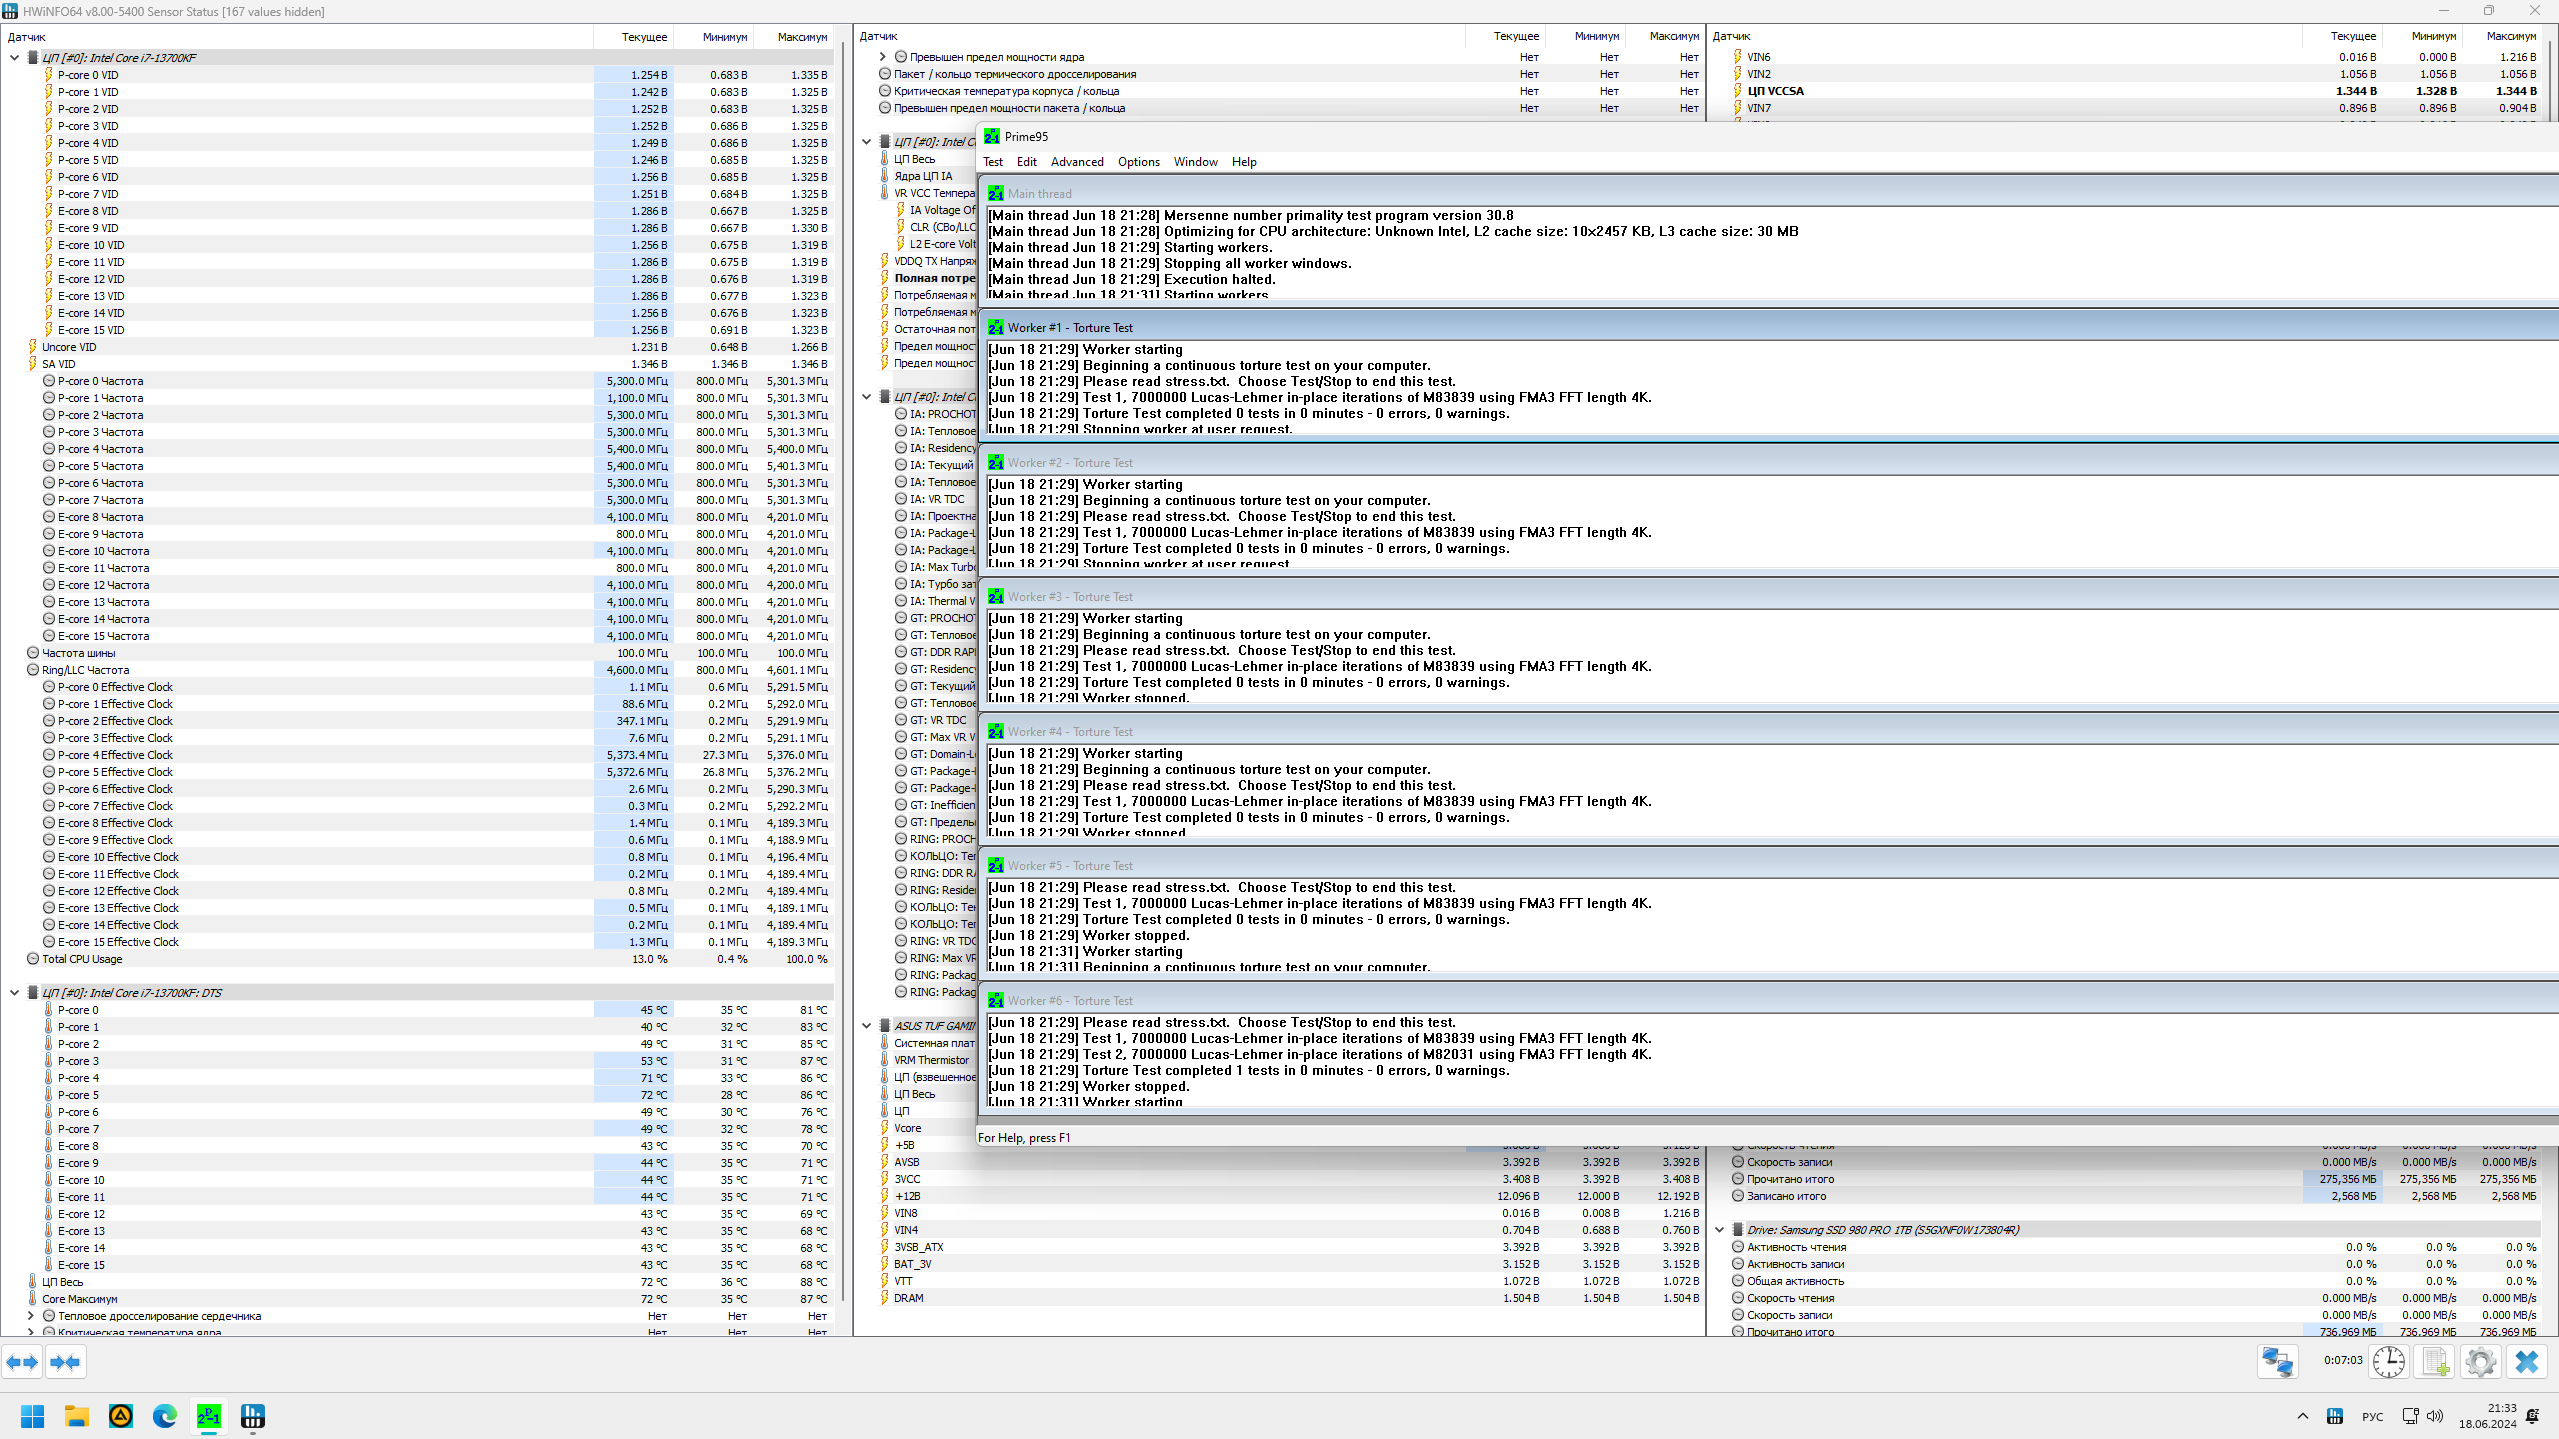
Task: Close sensors with the blue X icon
Action: click(x=2527, y=1362)
